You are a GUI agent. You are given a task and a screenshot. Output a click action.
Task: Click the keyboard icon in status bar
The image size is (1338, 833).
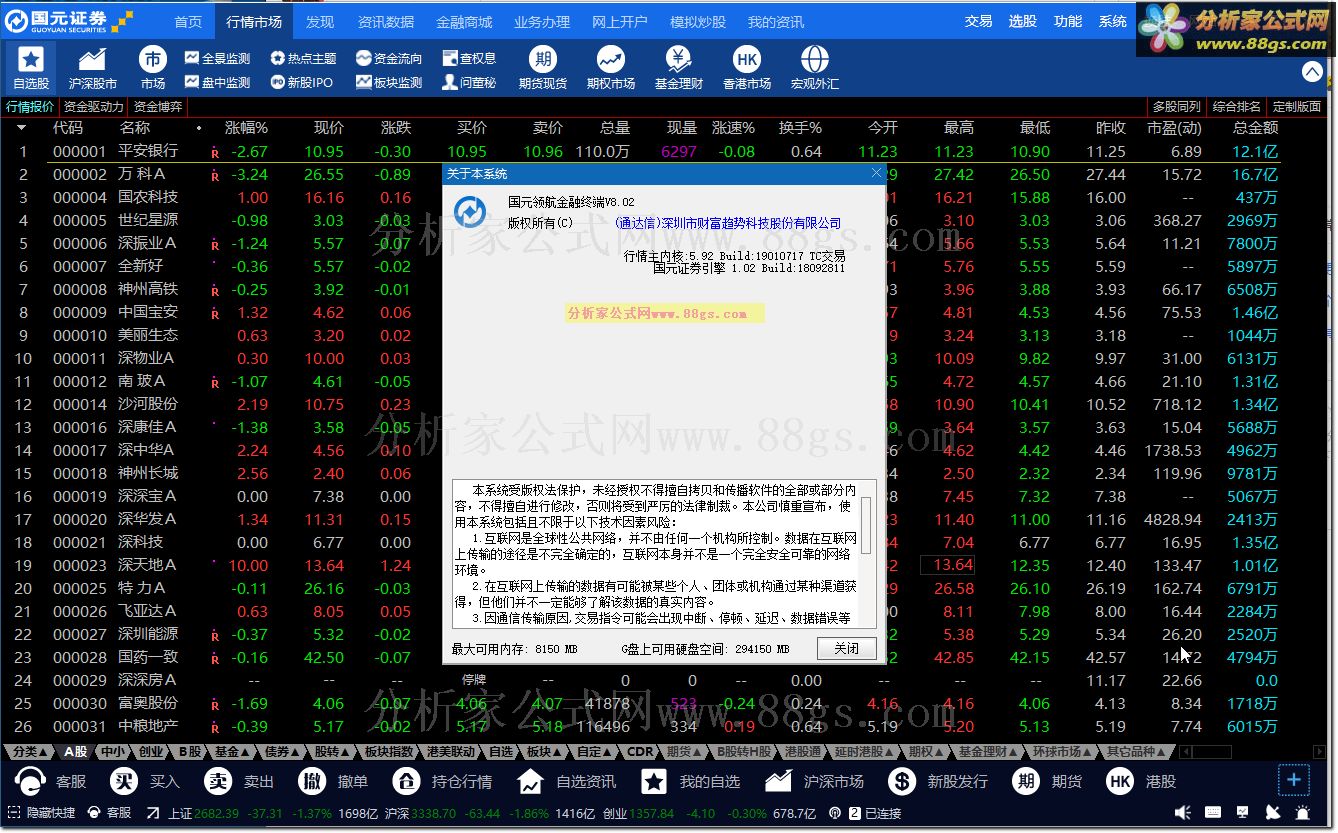[1213, 813]
